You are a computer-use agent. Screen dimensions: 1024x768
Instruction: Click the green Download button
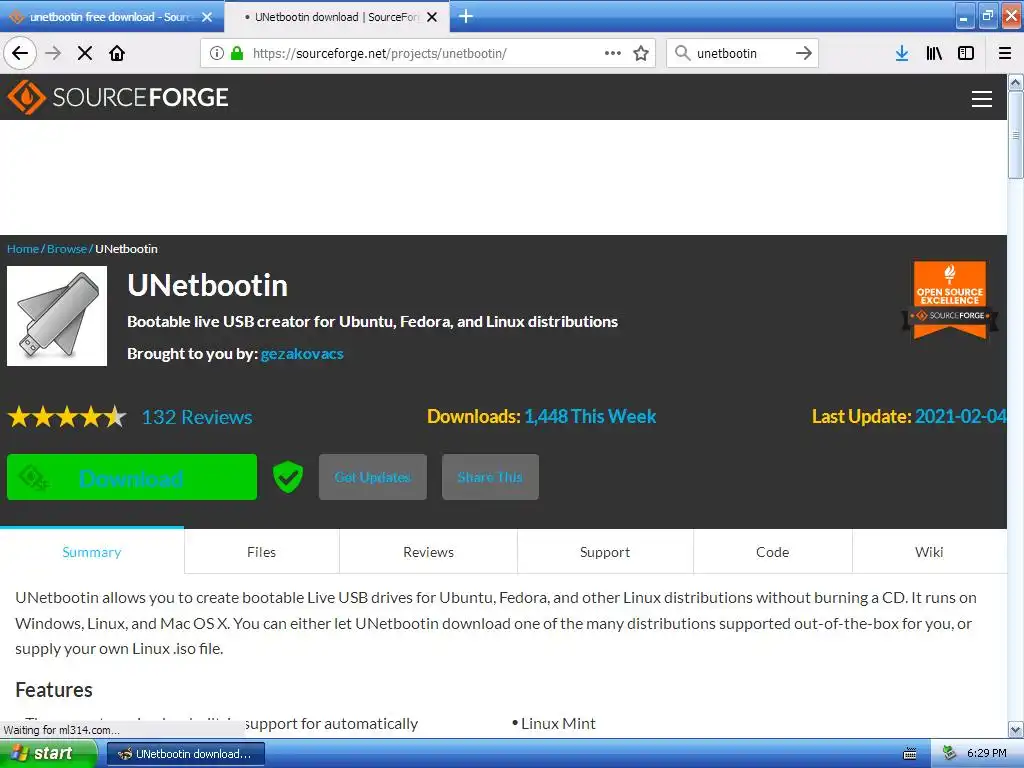132,477
